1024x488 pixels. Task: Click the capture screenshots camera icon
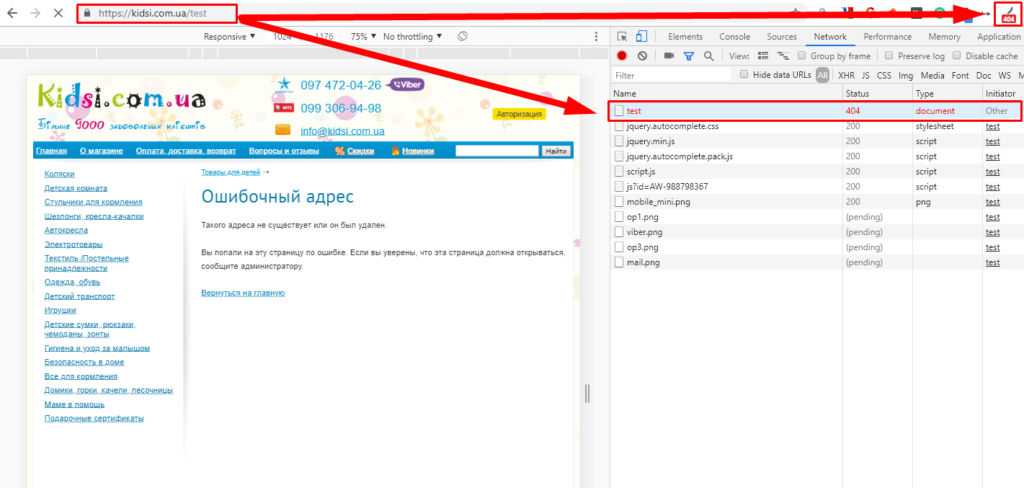tap(669, 56)
